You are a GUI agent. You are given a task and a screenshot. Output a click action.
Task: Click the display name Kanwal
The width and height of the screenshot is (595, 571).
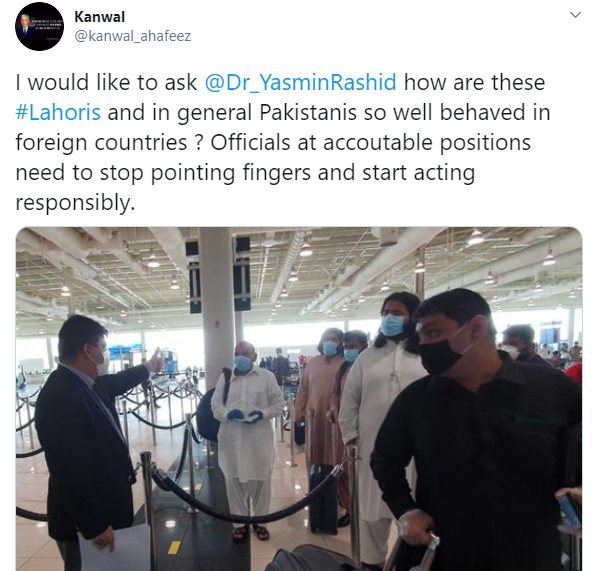[100, 17]
